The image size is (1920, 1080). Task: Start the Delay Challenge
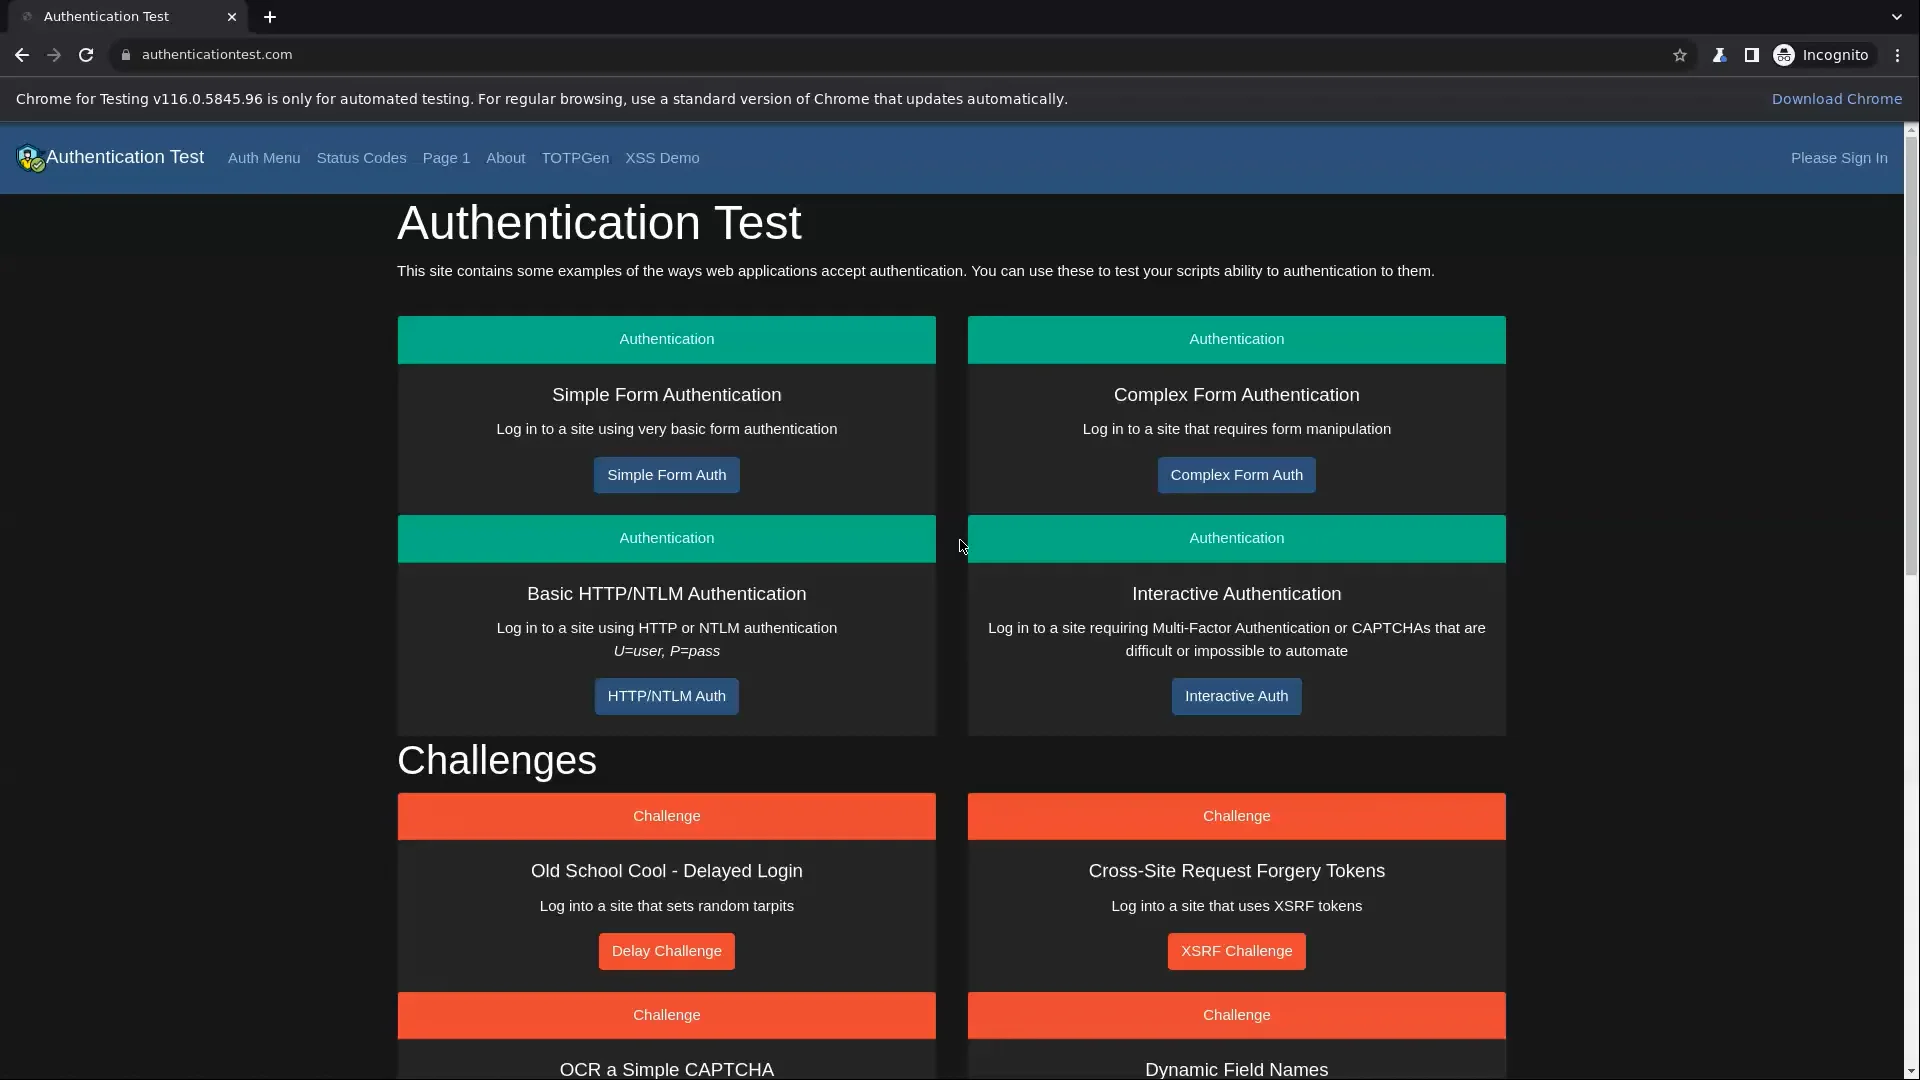(667, 951)
